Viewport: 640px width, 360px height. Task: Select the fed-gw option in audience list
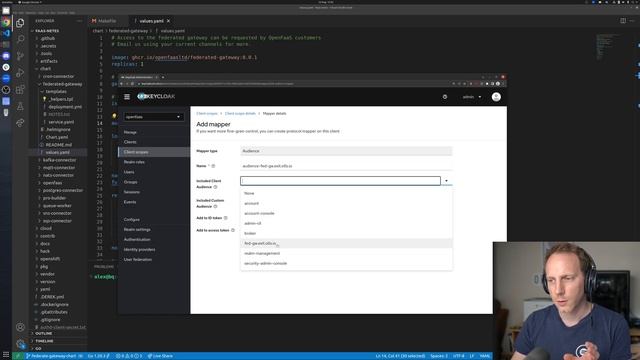pos(346,243)
